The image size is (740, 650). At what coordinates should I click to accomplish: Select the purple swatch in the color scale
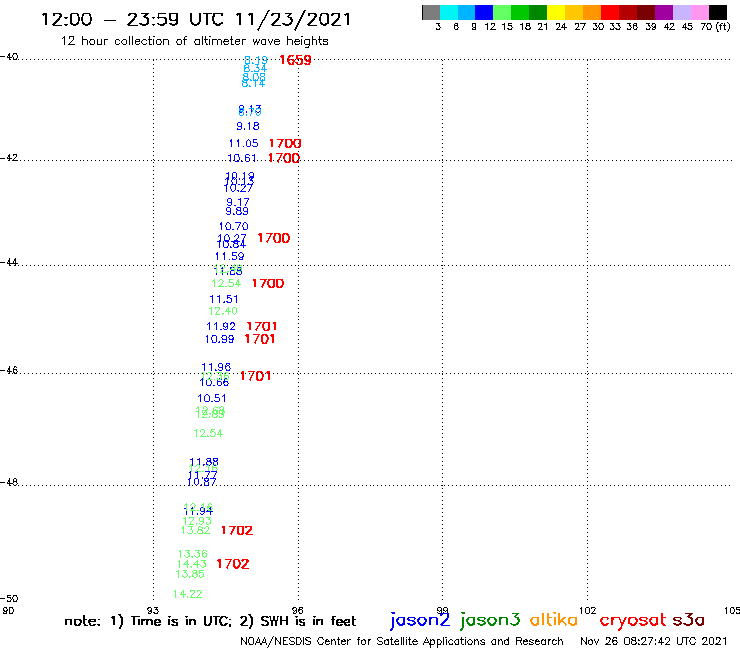[x=664, y=12]
